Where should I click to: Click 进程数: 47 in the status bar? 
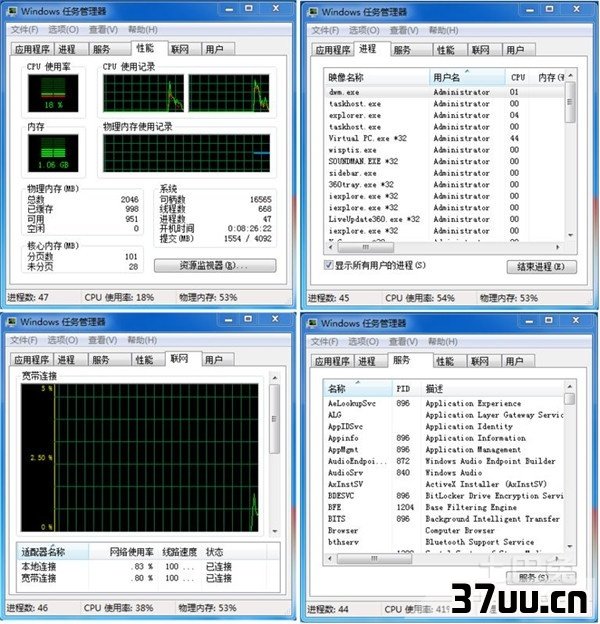coord(28,297)
